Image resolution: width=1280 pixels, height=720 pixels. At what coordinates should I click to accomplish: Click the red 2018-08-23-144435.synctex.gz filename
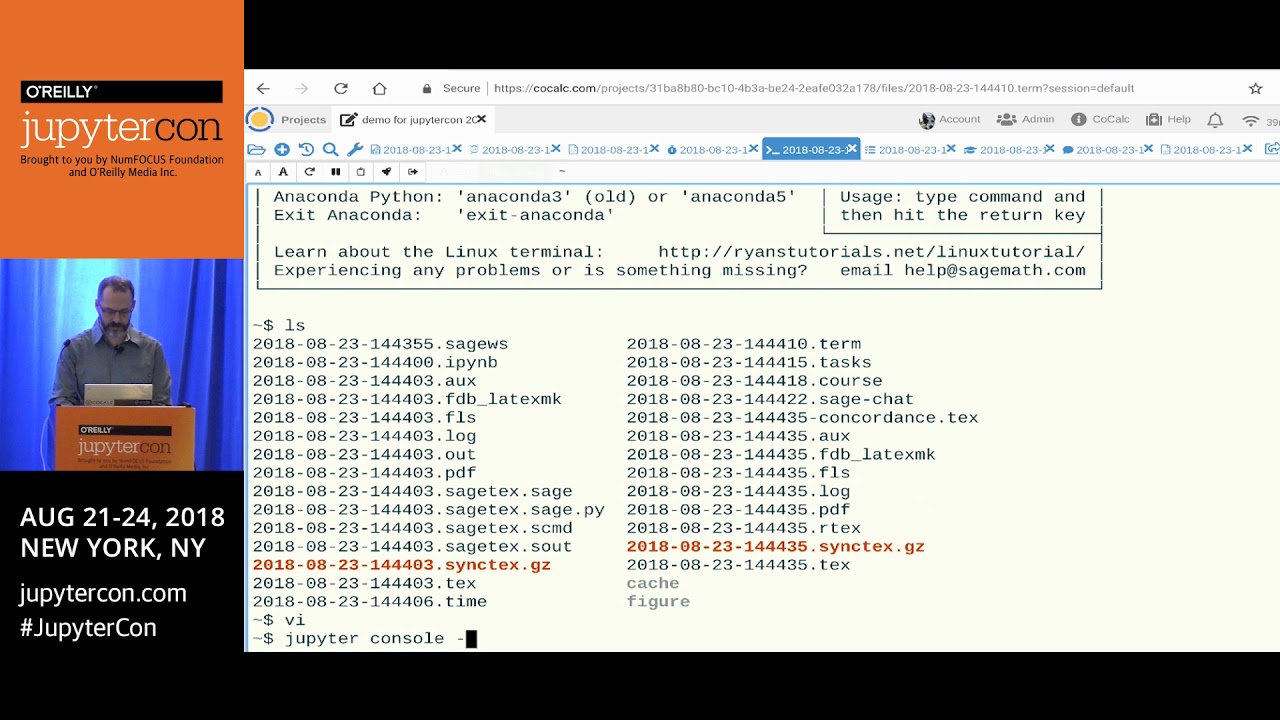(x=776, y=547)
